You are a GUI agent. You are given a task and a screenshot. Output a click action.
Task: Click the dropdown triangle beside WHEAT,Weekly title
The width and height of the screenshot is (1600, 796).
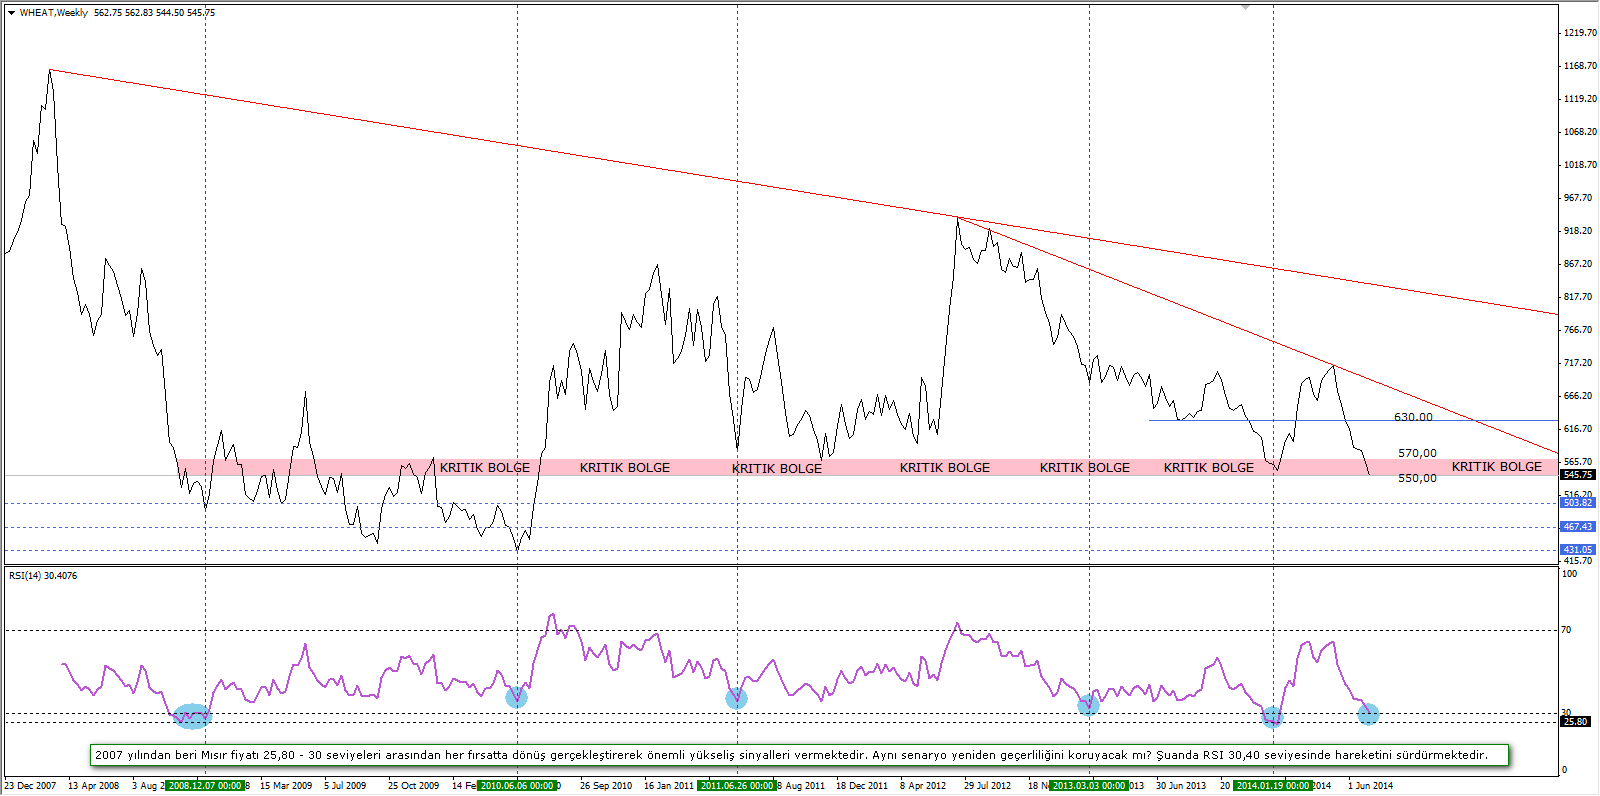click(11, 13)
